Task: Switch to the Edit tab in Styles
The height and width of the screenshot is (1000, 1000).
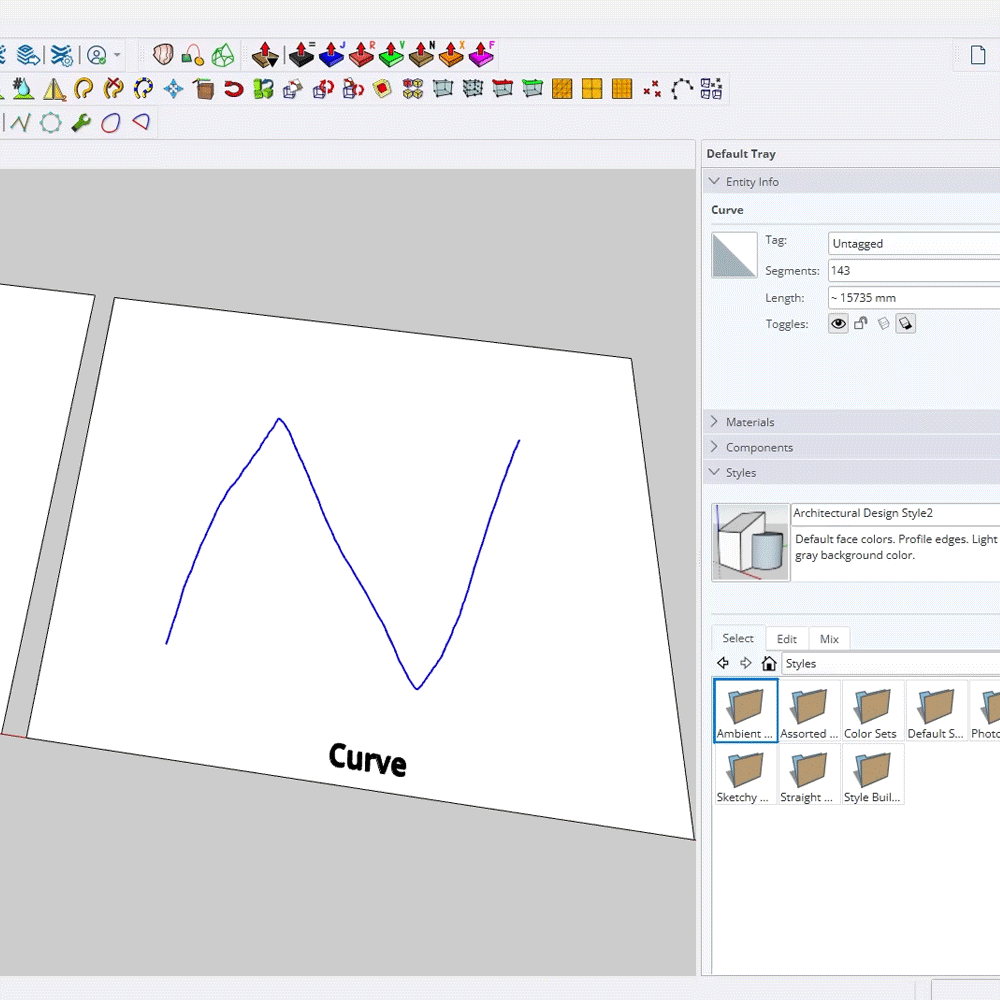Action: 787,639
